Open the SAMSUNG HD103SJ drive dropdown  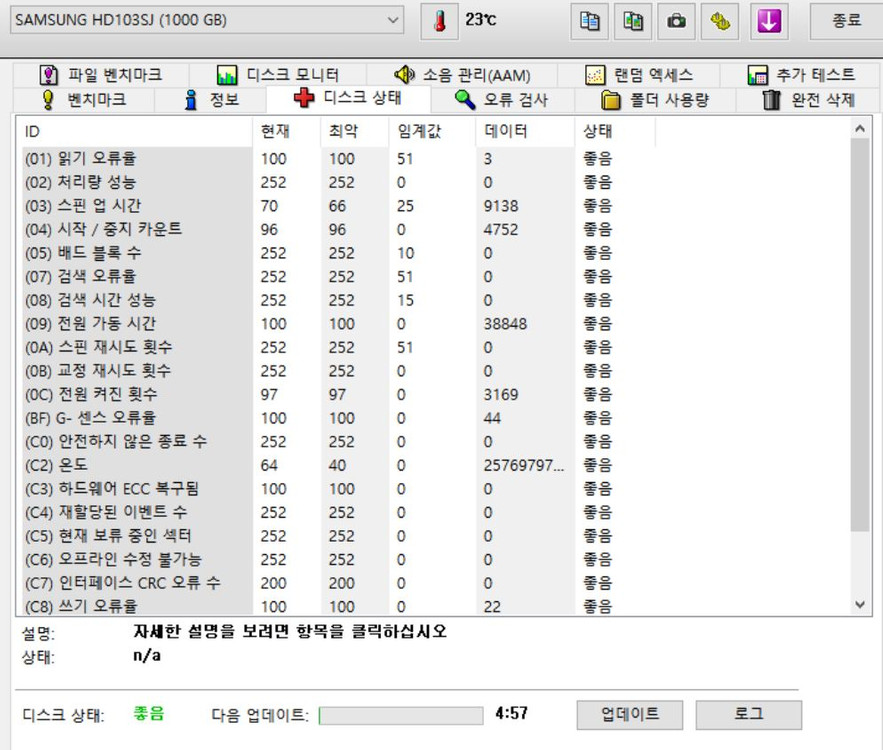coord(392,19)
